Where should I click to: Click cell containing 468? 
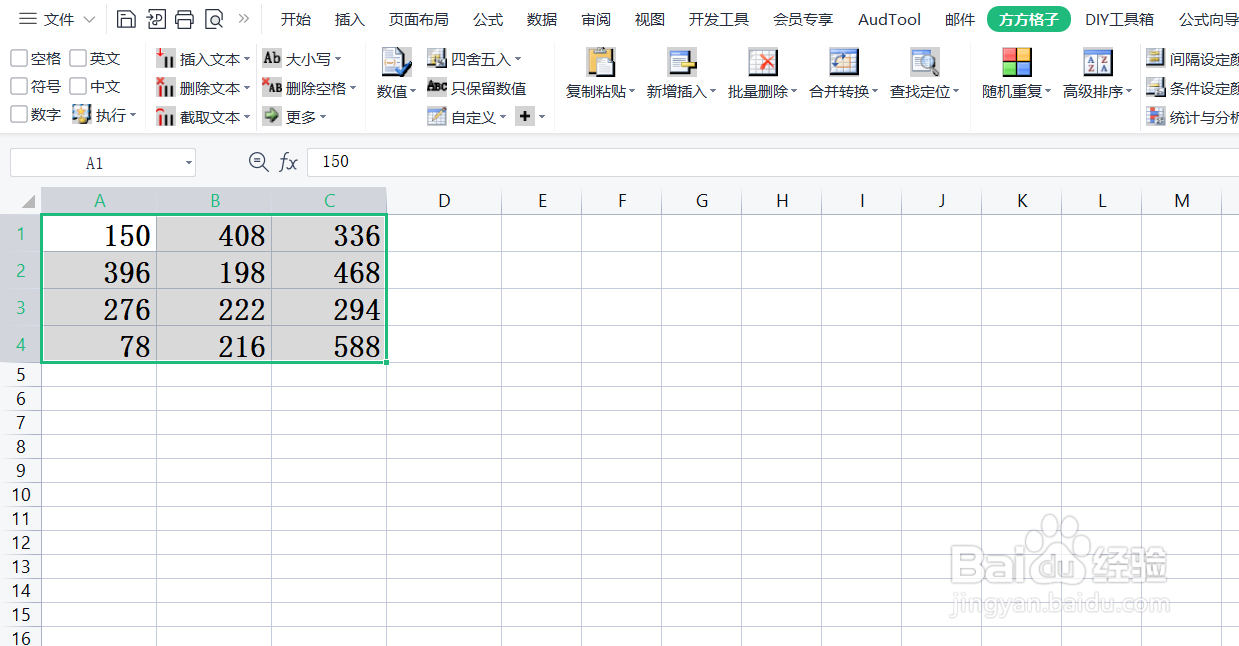coord(329,271)
